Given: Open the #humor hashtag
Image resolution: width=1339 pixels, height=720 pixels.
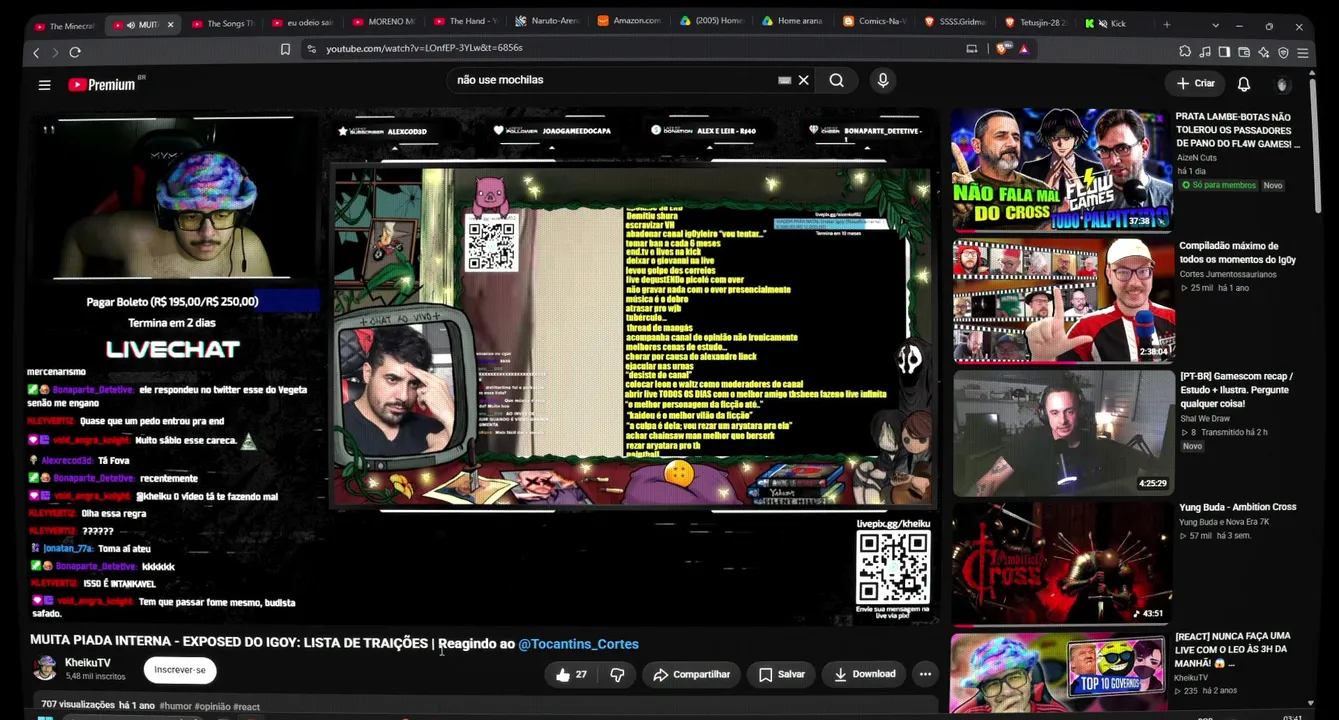Looking at the screenshot, I should [175, 706].
